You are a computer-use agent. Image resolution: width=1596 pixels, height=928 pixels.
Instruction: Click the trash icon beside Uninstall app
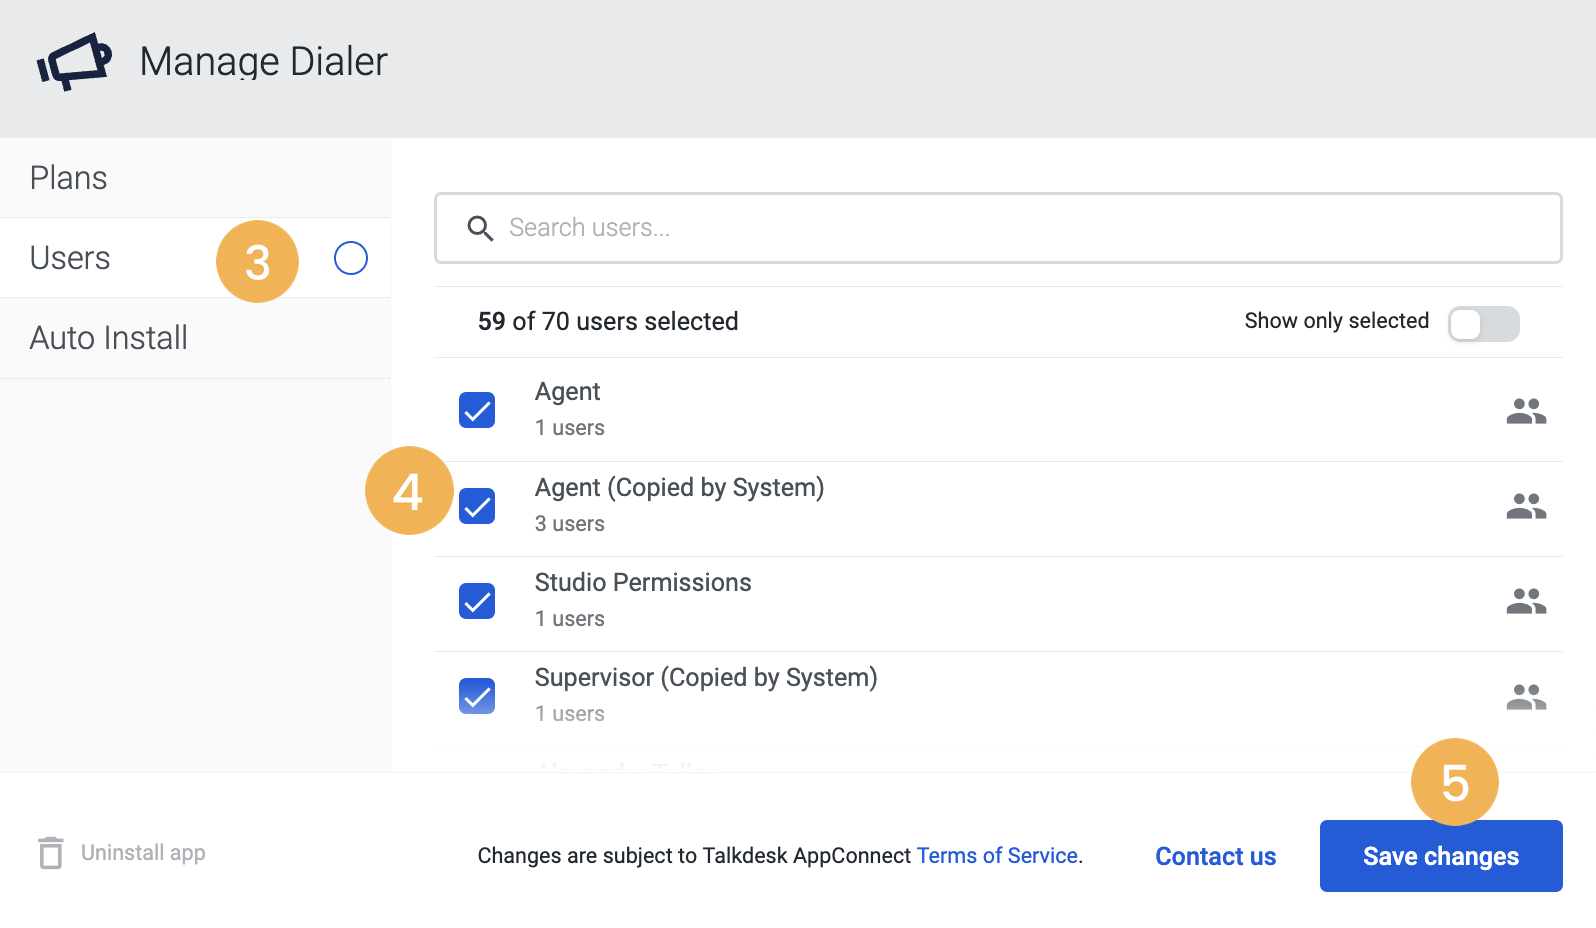[51, 853]
